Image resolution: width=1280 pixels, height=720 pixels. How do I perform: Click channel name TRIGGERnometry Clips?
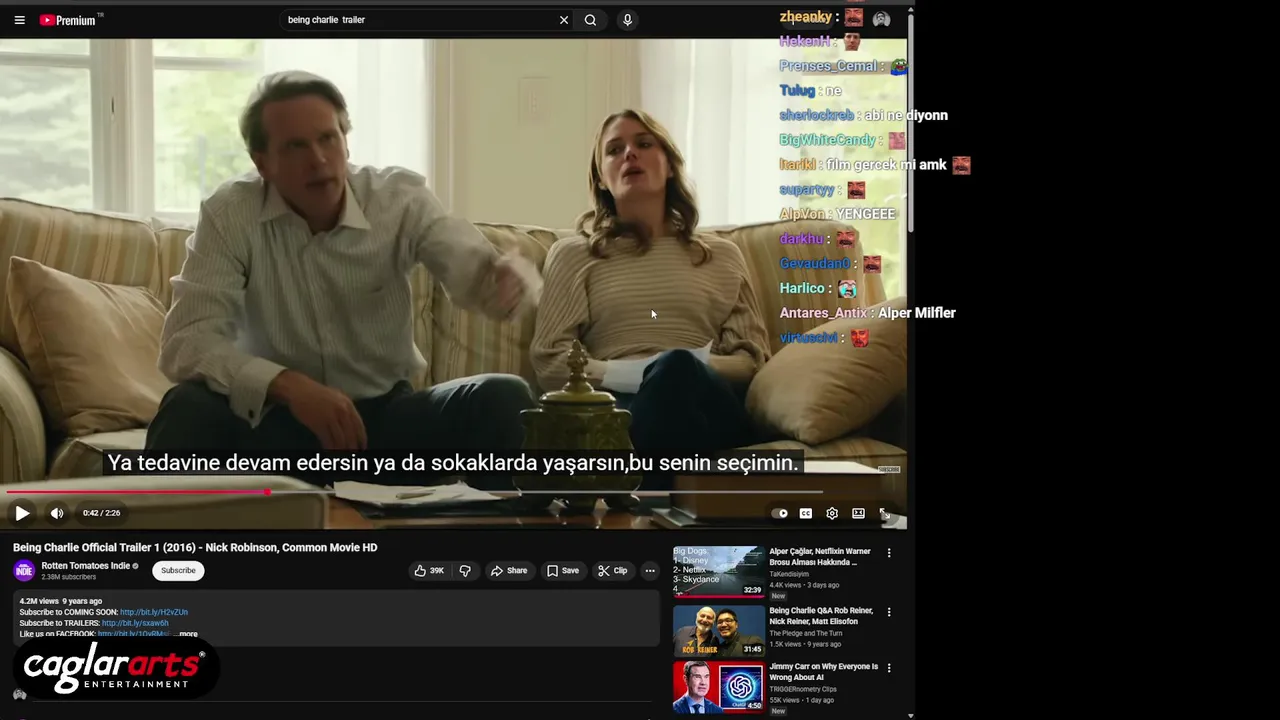pyautogui.click(x=803, y=689)
